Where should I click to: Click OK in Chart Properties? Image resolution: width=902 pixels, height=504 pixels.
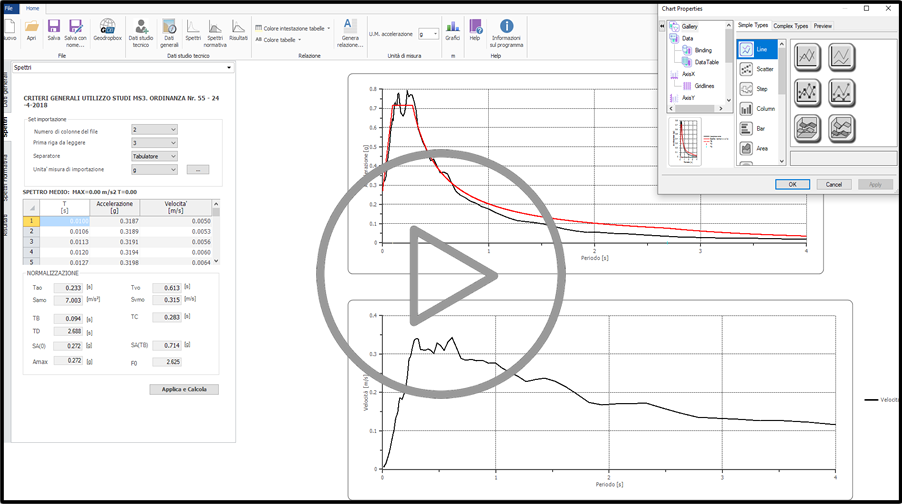click(x=792, y=185)
